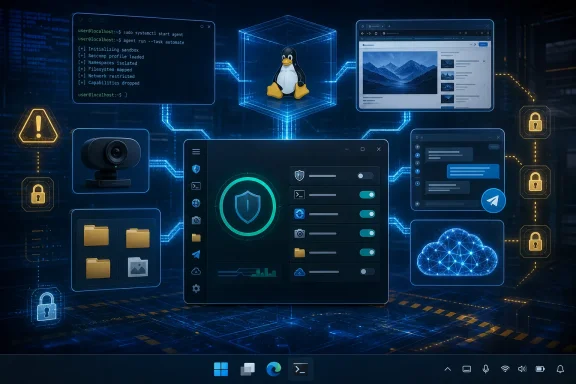Open the Windows Start menu
576x384 pixels.
click(x=221, y=369)
